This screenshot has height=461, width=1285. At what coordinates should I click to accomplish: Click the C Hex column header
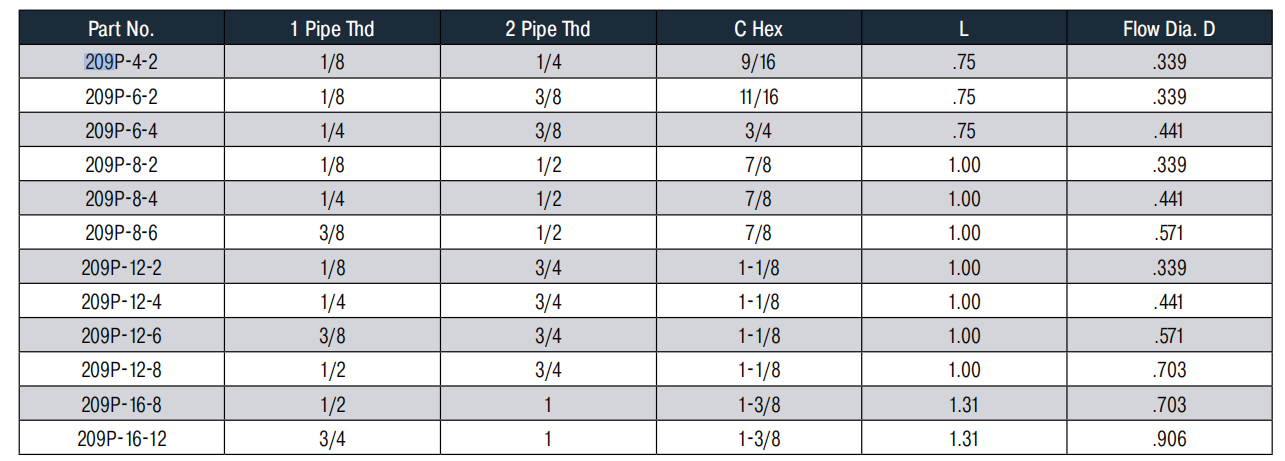click(758, 29)
